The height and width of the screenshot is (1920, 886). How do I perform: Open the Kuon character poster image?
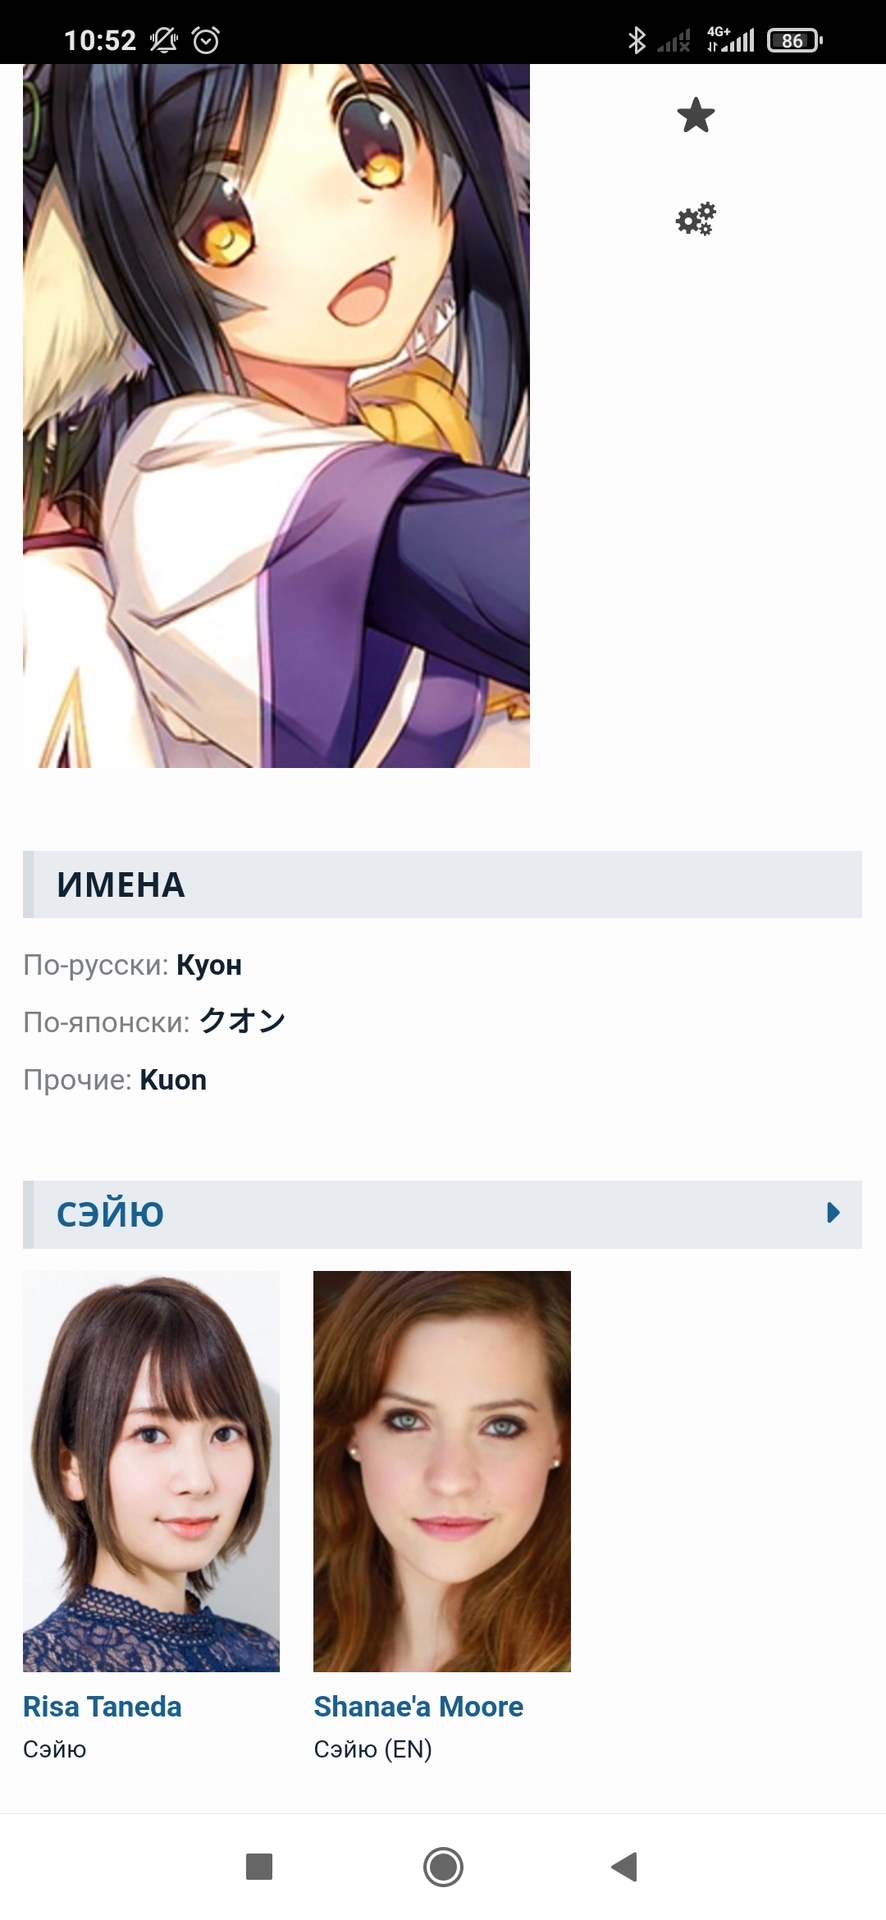tap(276, 416)
